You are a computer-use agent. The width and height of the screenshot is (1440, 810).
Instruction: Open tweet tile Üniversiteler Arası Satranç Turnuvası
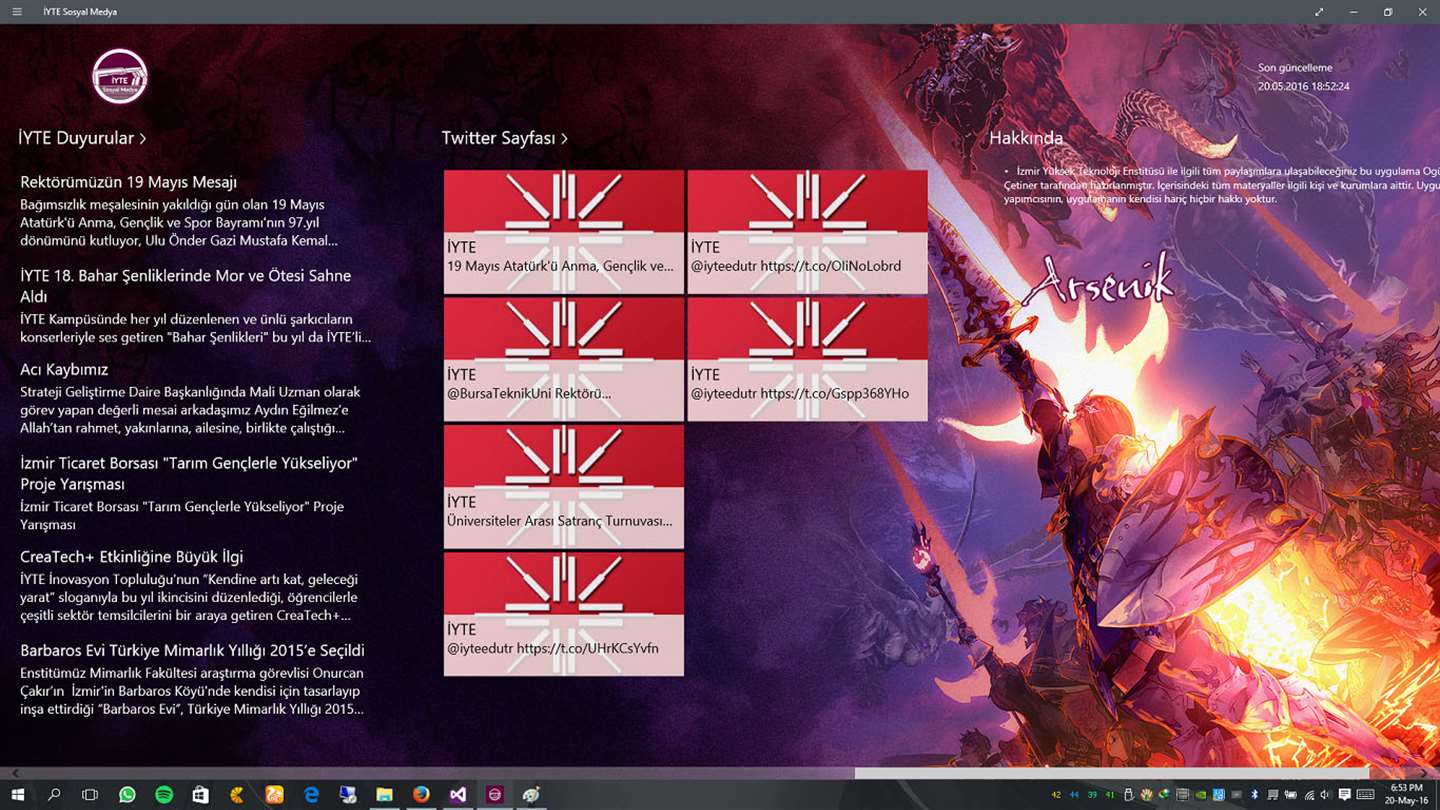coord(564,486)
